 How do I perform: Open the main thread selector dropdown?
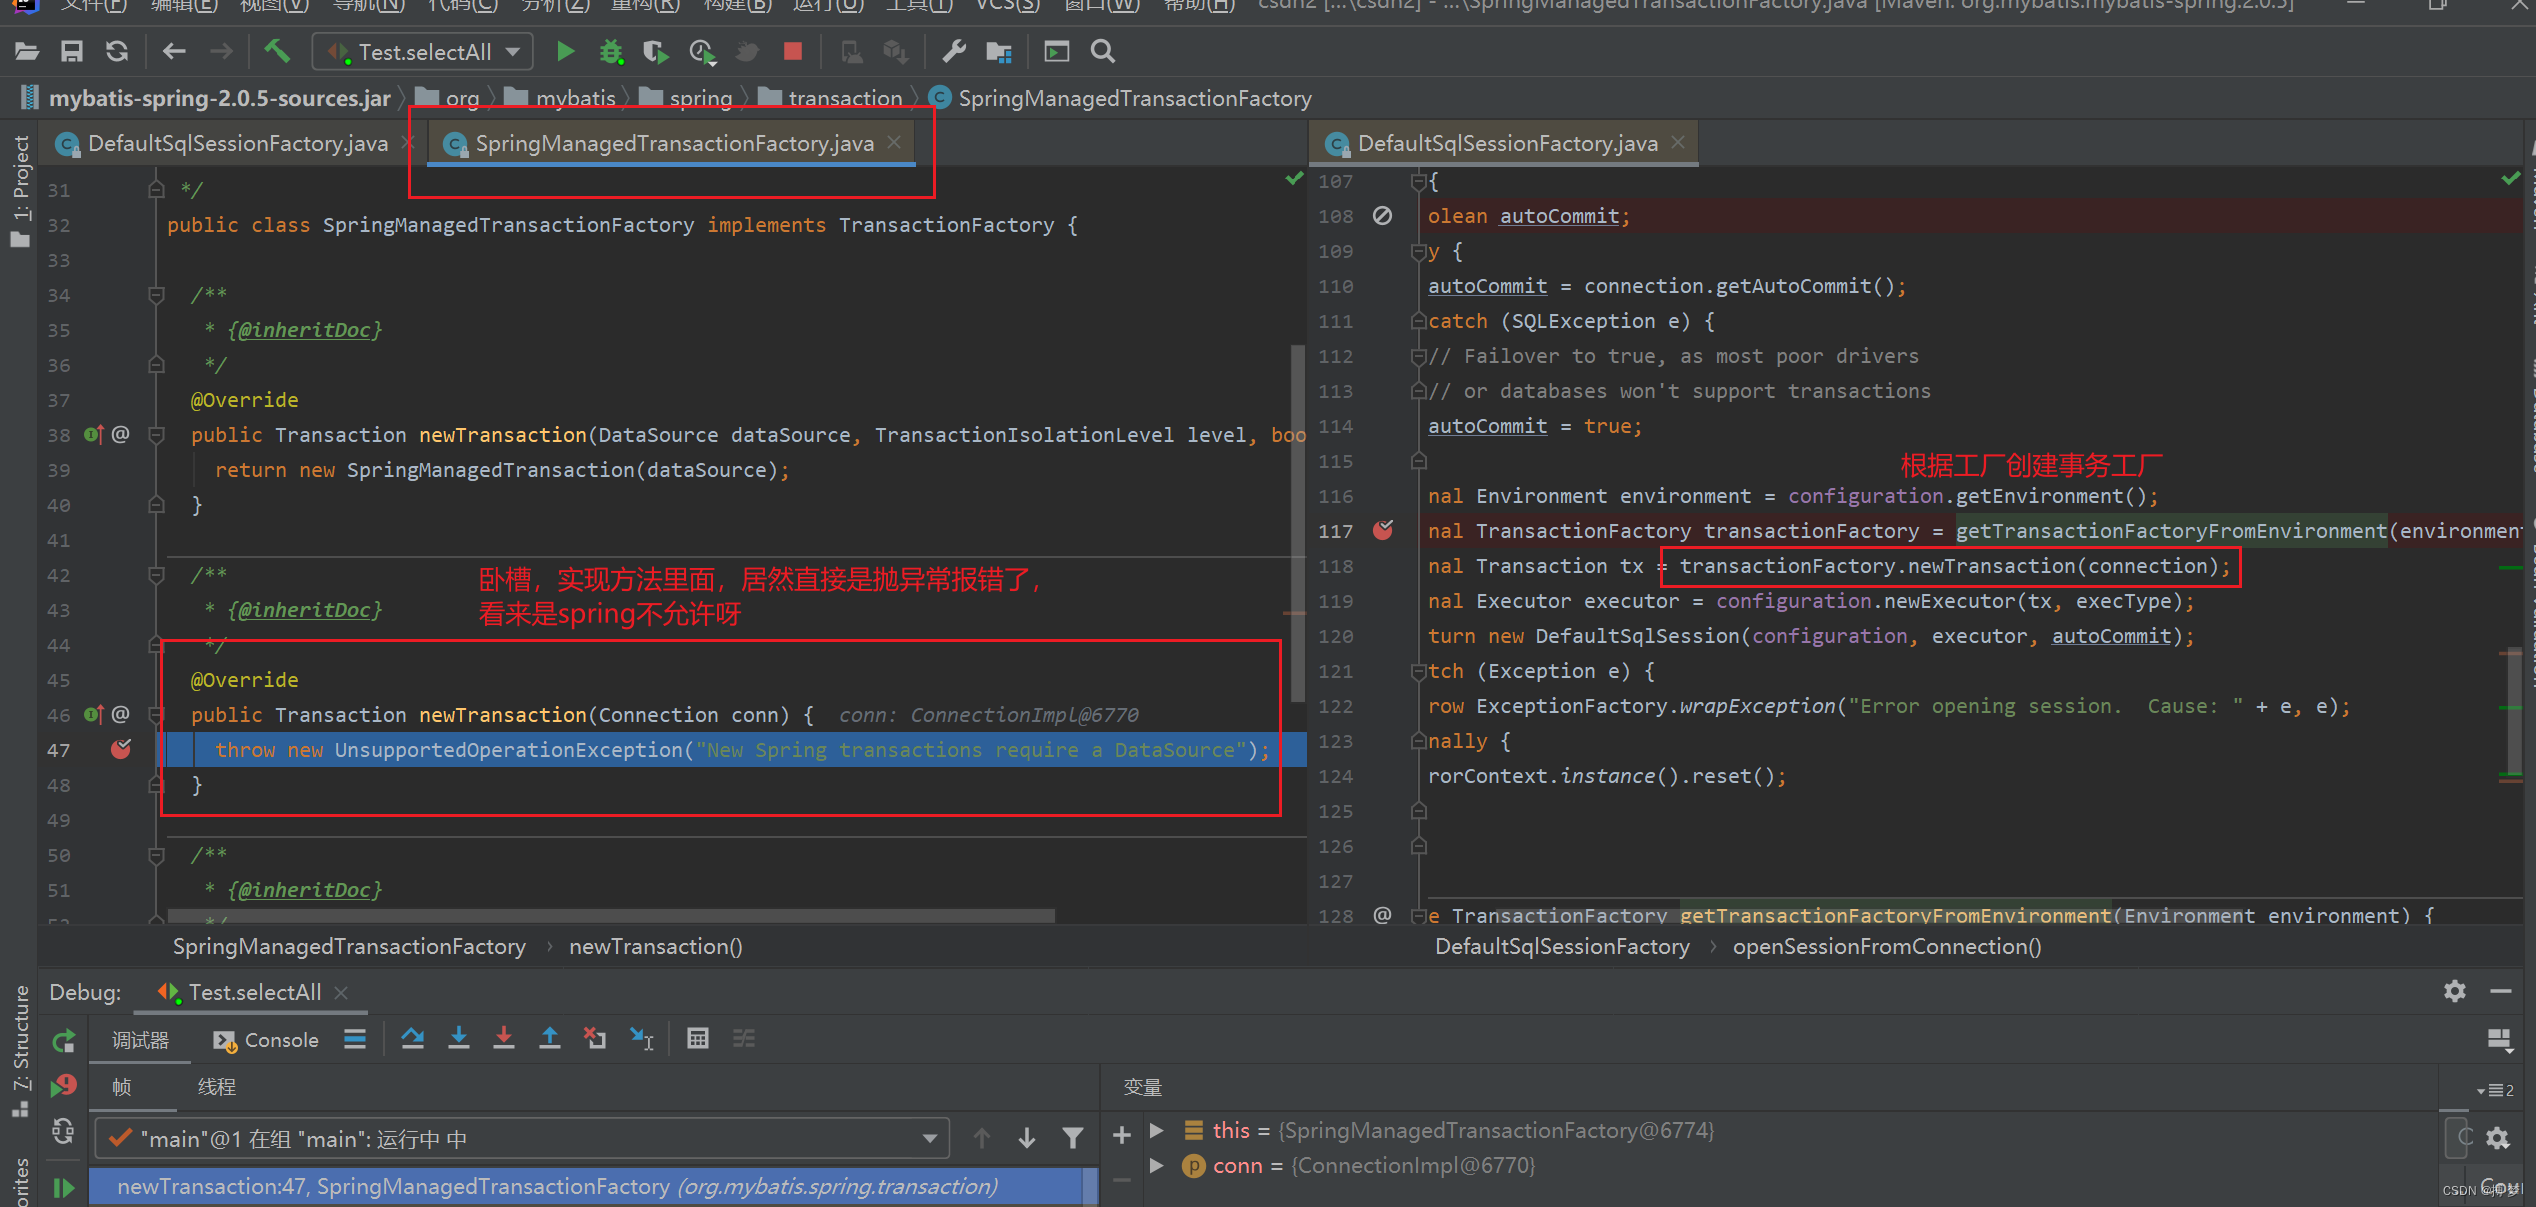click(x=521, y=1138)
